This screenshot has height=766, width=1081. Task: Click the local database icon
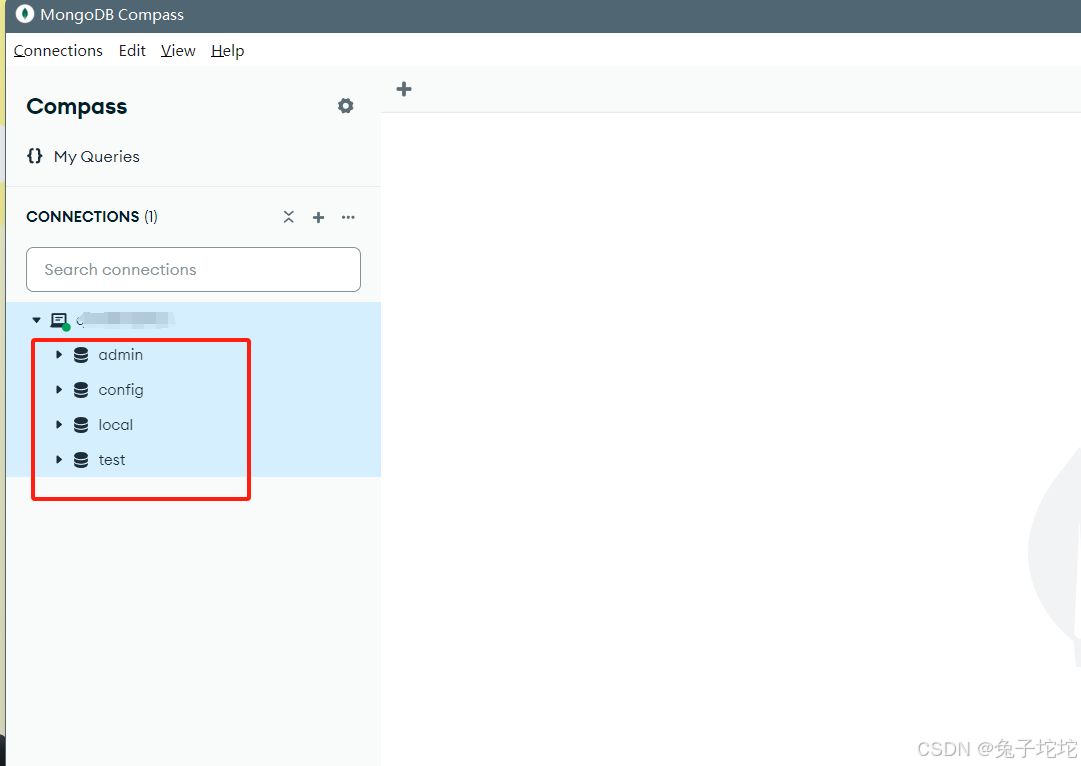tap(81, 425)
